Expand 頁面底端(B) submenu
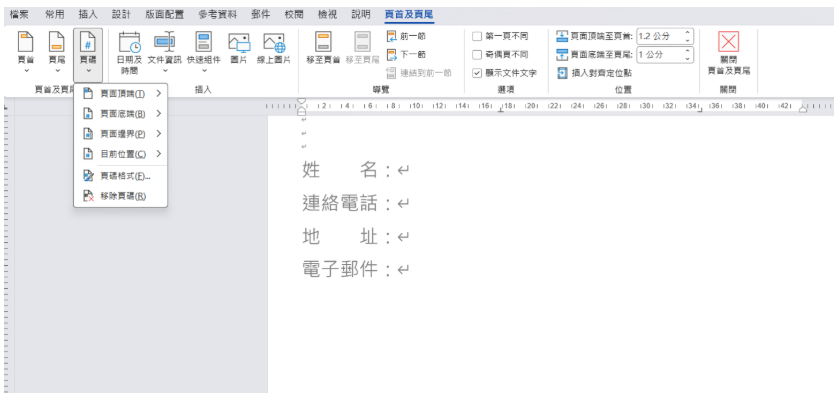 click(x=121, y=113)
